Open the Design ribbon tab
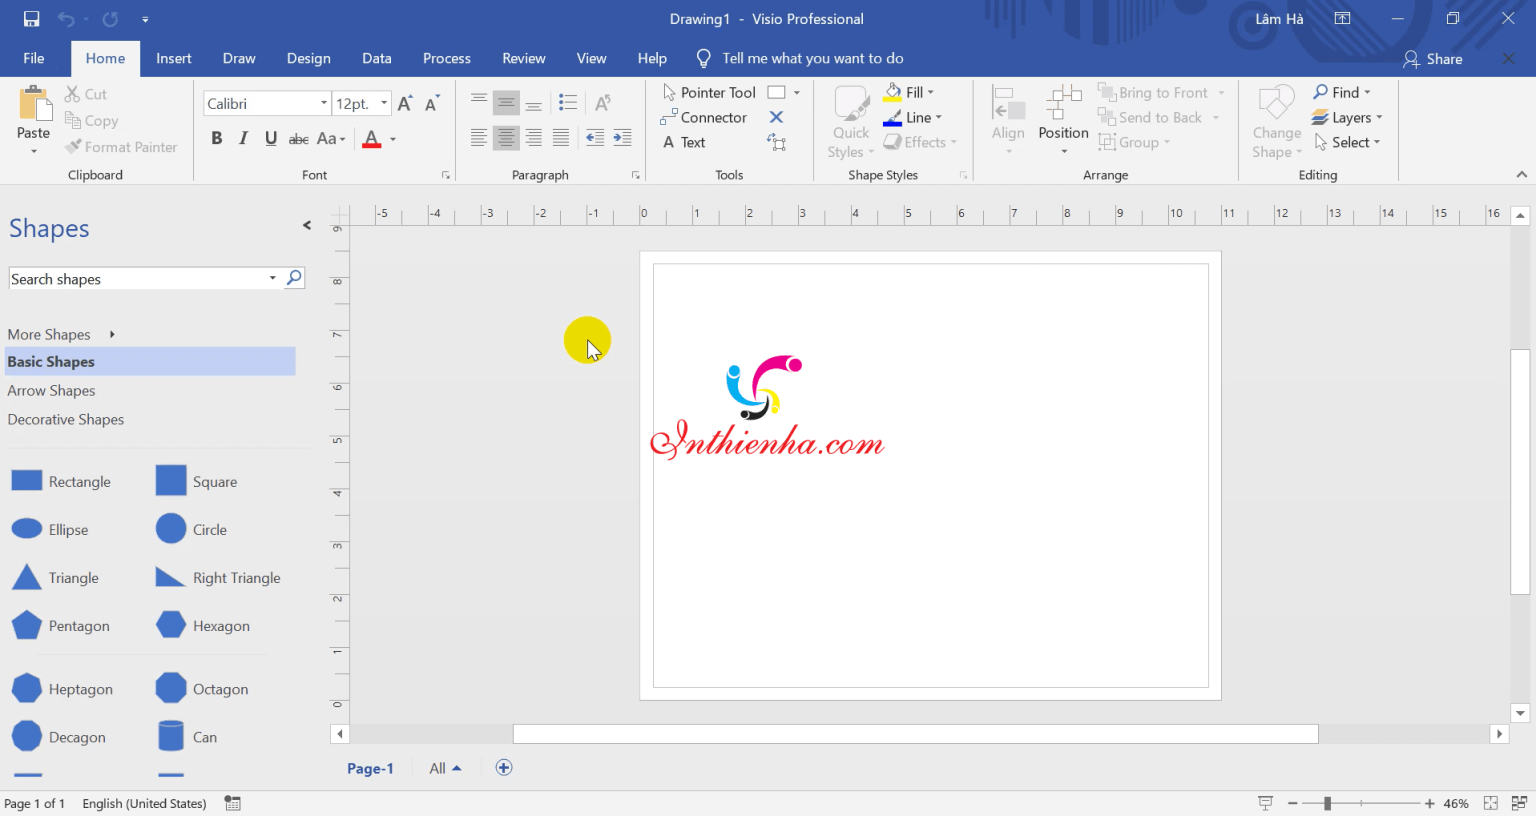The width and height of the screenshot is (1536, 816). (x=308, y=58)
